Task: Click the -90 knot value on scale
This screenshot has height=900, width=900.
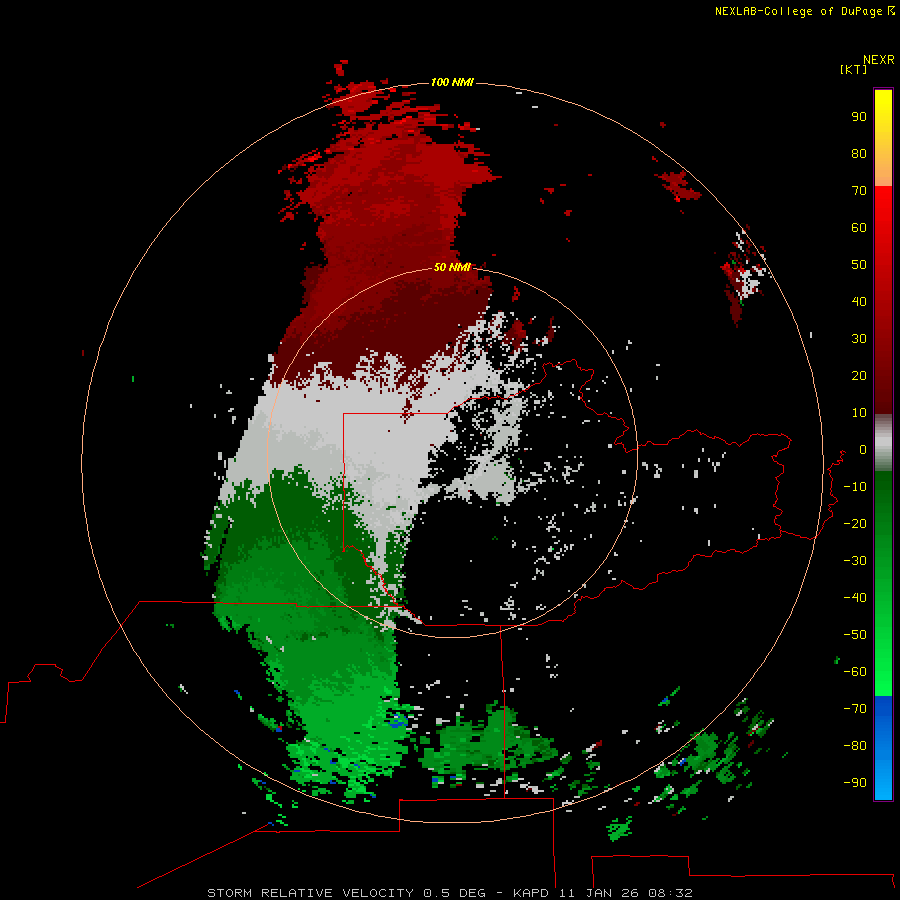Action: (x=855, y=783)
